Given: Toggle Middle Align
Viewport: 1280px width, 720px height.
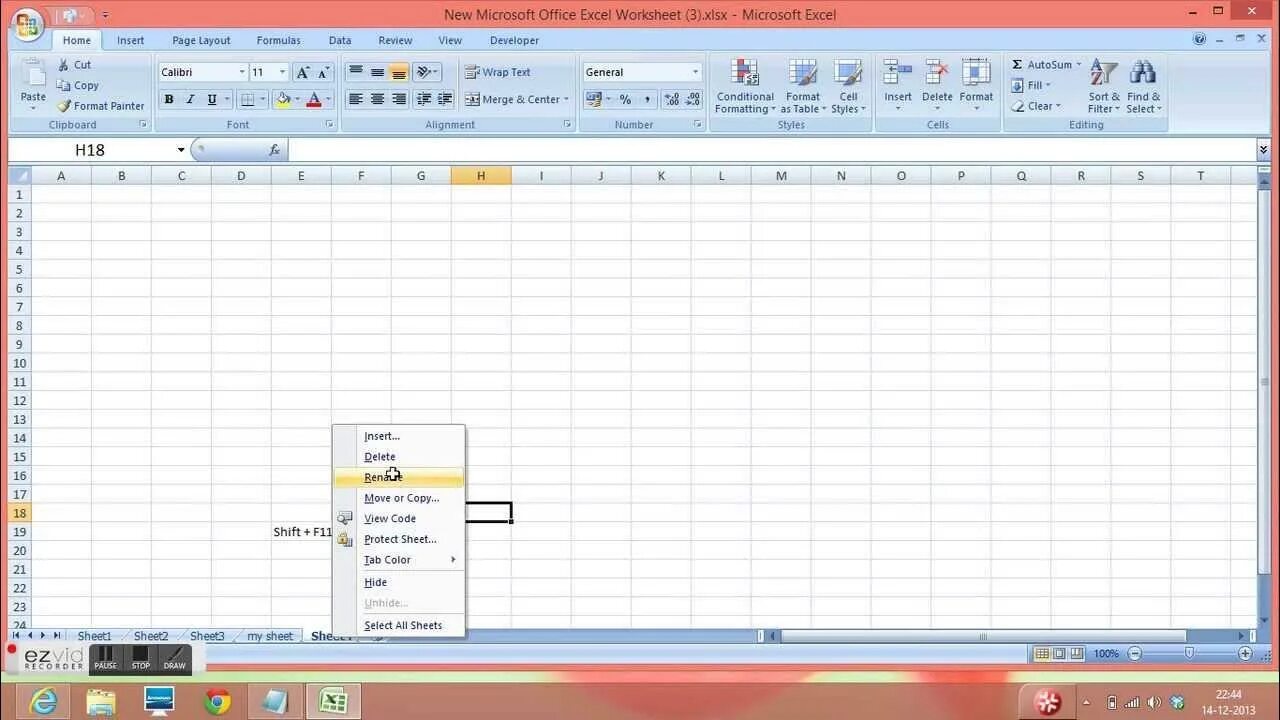Looking at the screenshot, I should [377, 72].
